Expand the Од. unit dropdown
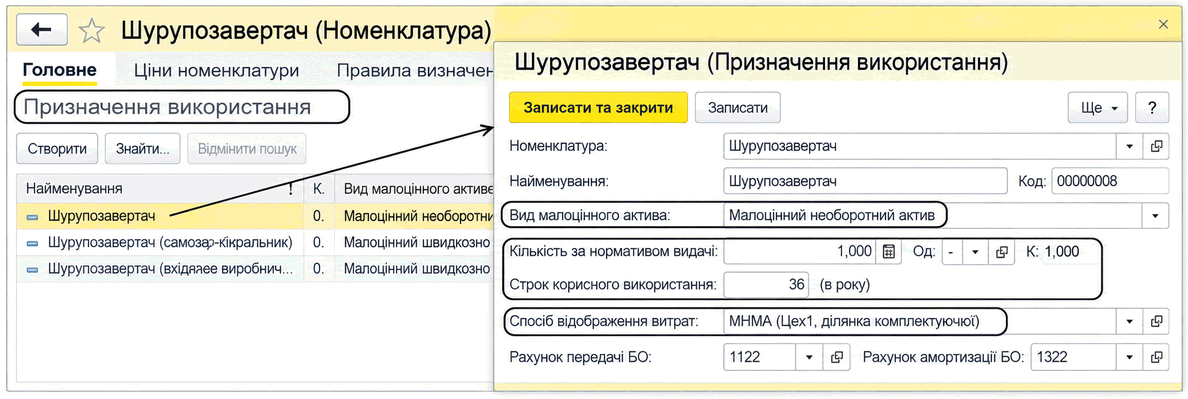The width and height of the screenshot is (1188, 399). click(x=975, y=252)
